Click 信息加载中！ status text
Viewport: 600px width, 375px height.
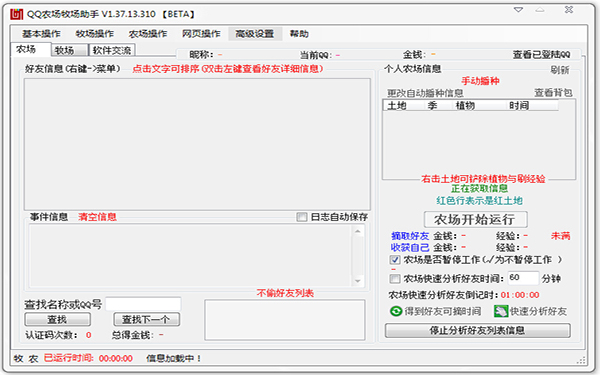click(174, 358)
